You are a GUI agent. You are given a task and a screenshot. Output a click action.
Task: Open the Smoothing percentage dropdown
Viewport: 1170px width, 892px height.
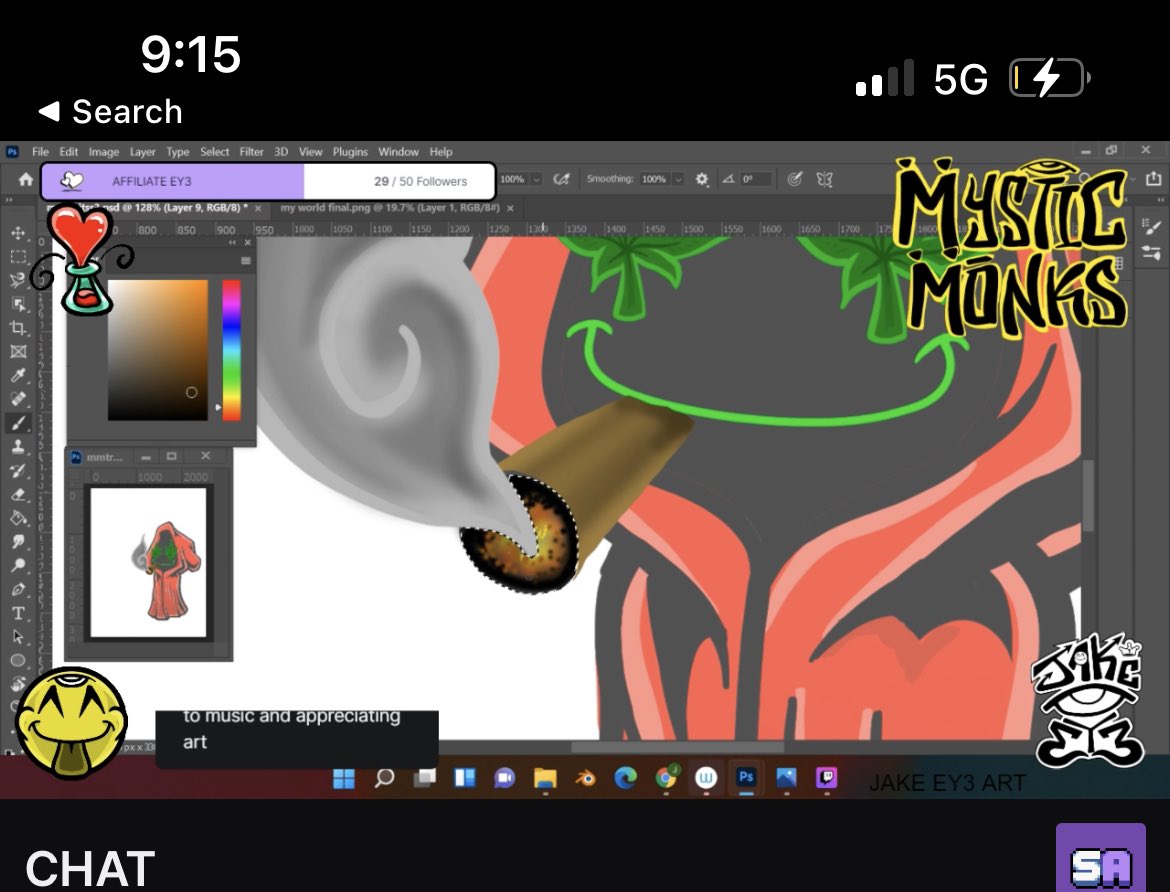pyautogui.click(x=678, y=178)
